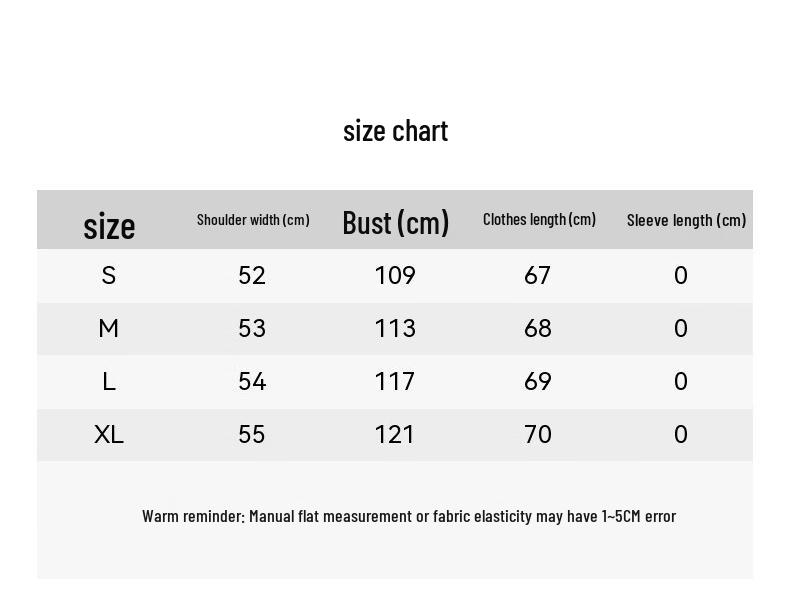Click the "size" column header
This screenshot has width=790, height=593.
click(109, 226)
